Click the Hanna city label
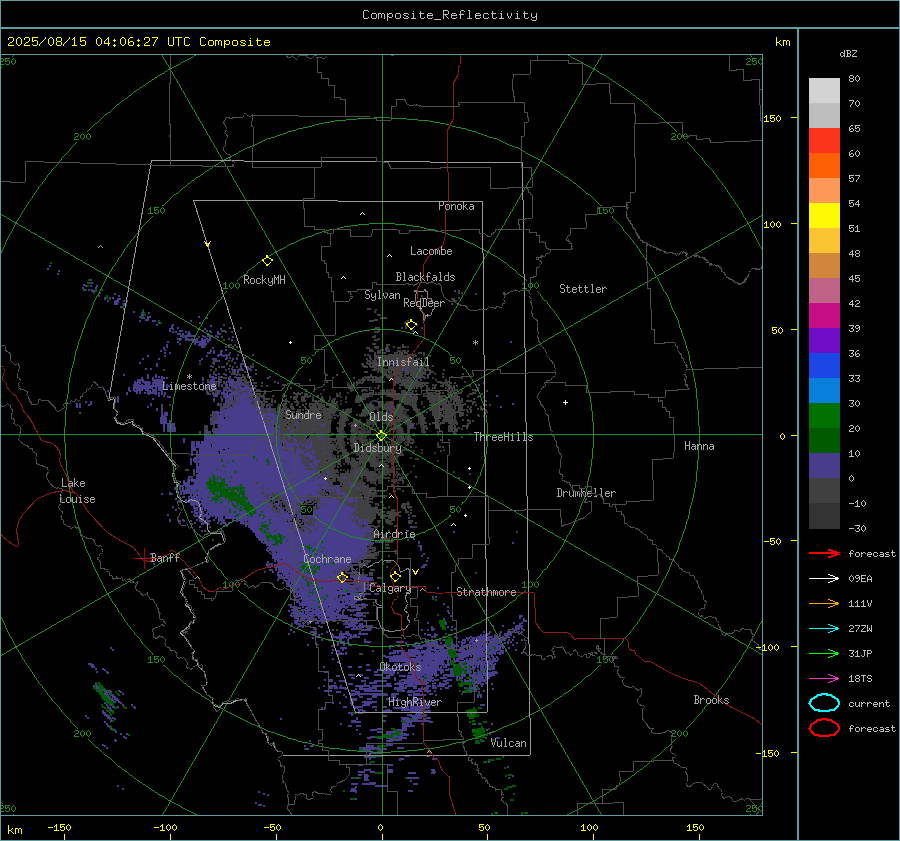This screenshot has height=841, width=900. point(699,446)
